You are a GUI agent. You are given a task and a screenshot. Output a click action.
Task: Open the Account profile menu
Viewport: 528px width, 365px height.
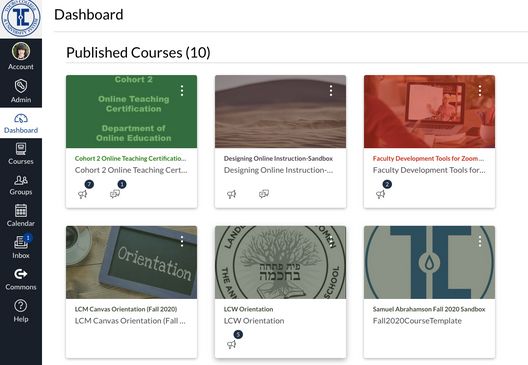tap(21, 56)
